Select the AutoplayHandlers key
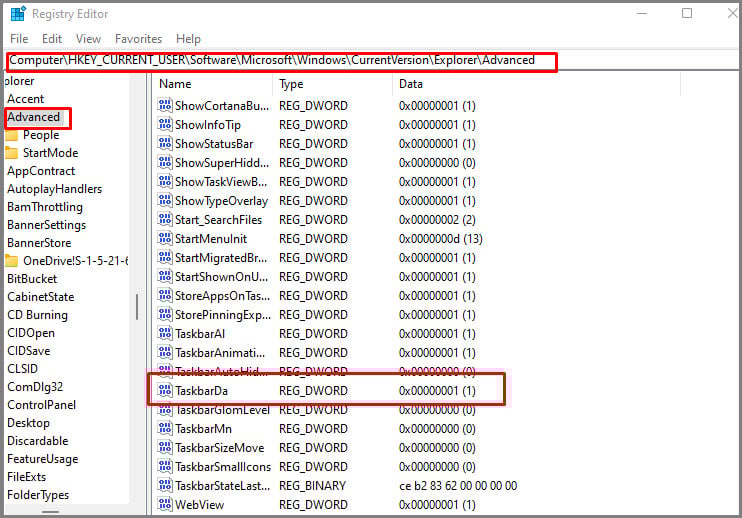This screenshot has width=742, height=518. (x=54, y=189)
